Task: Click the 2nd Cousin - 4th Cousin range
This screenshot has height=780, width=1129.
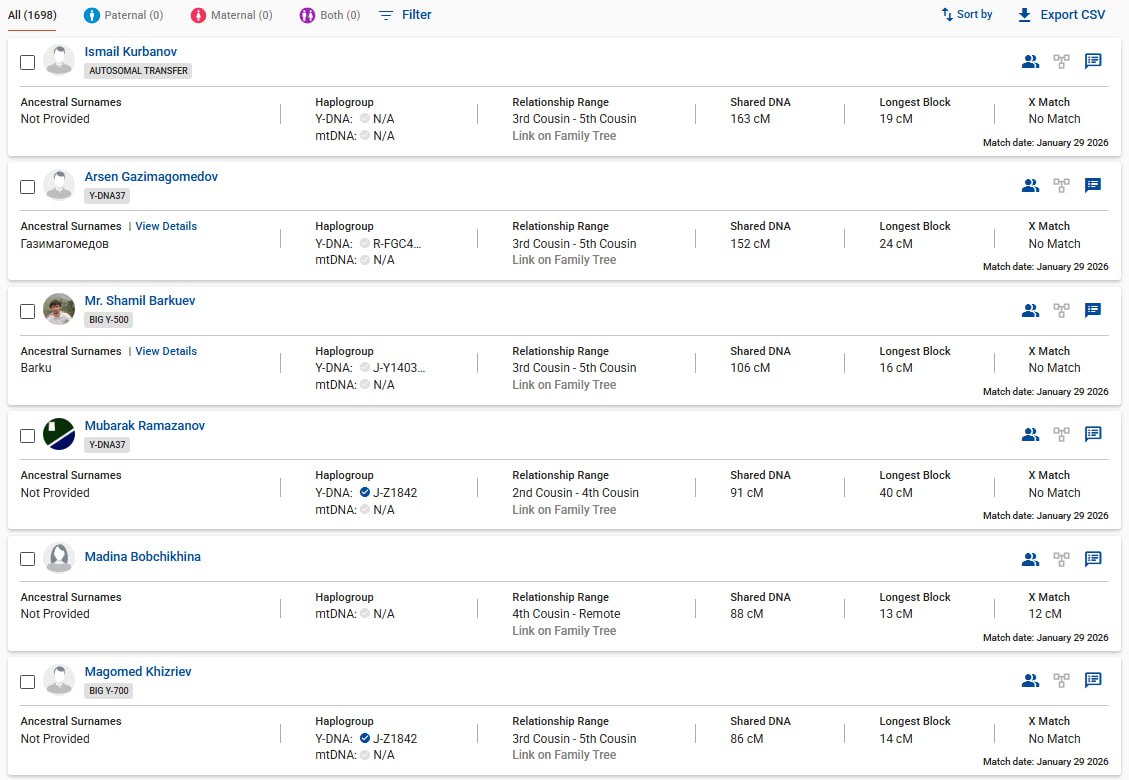Action: pos(575,493)
